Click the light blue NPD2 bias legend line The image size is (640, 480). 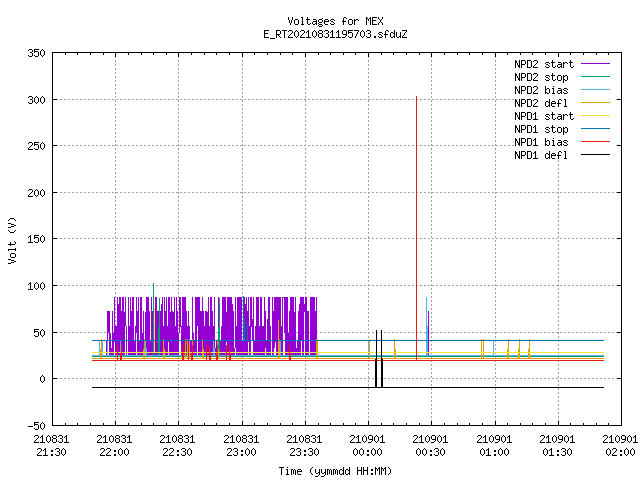coord(596,89)
